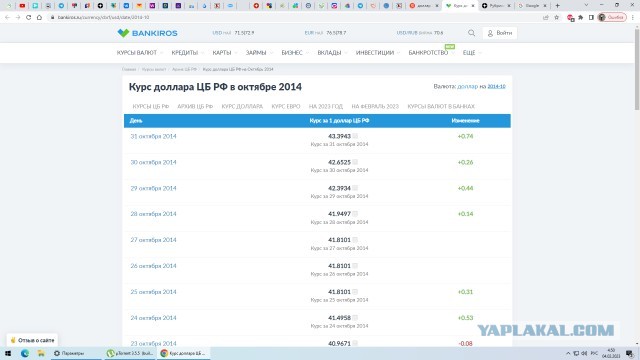640x360 pixels.
Task: Click the page vertical scrollbar thumb
Action: point(637,69)
